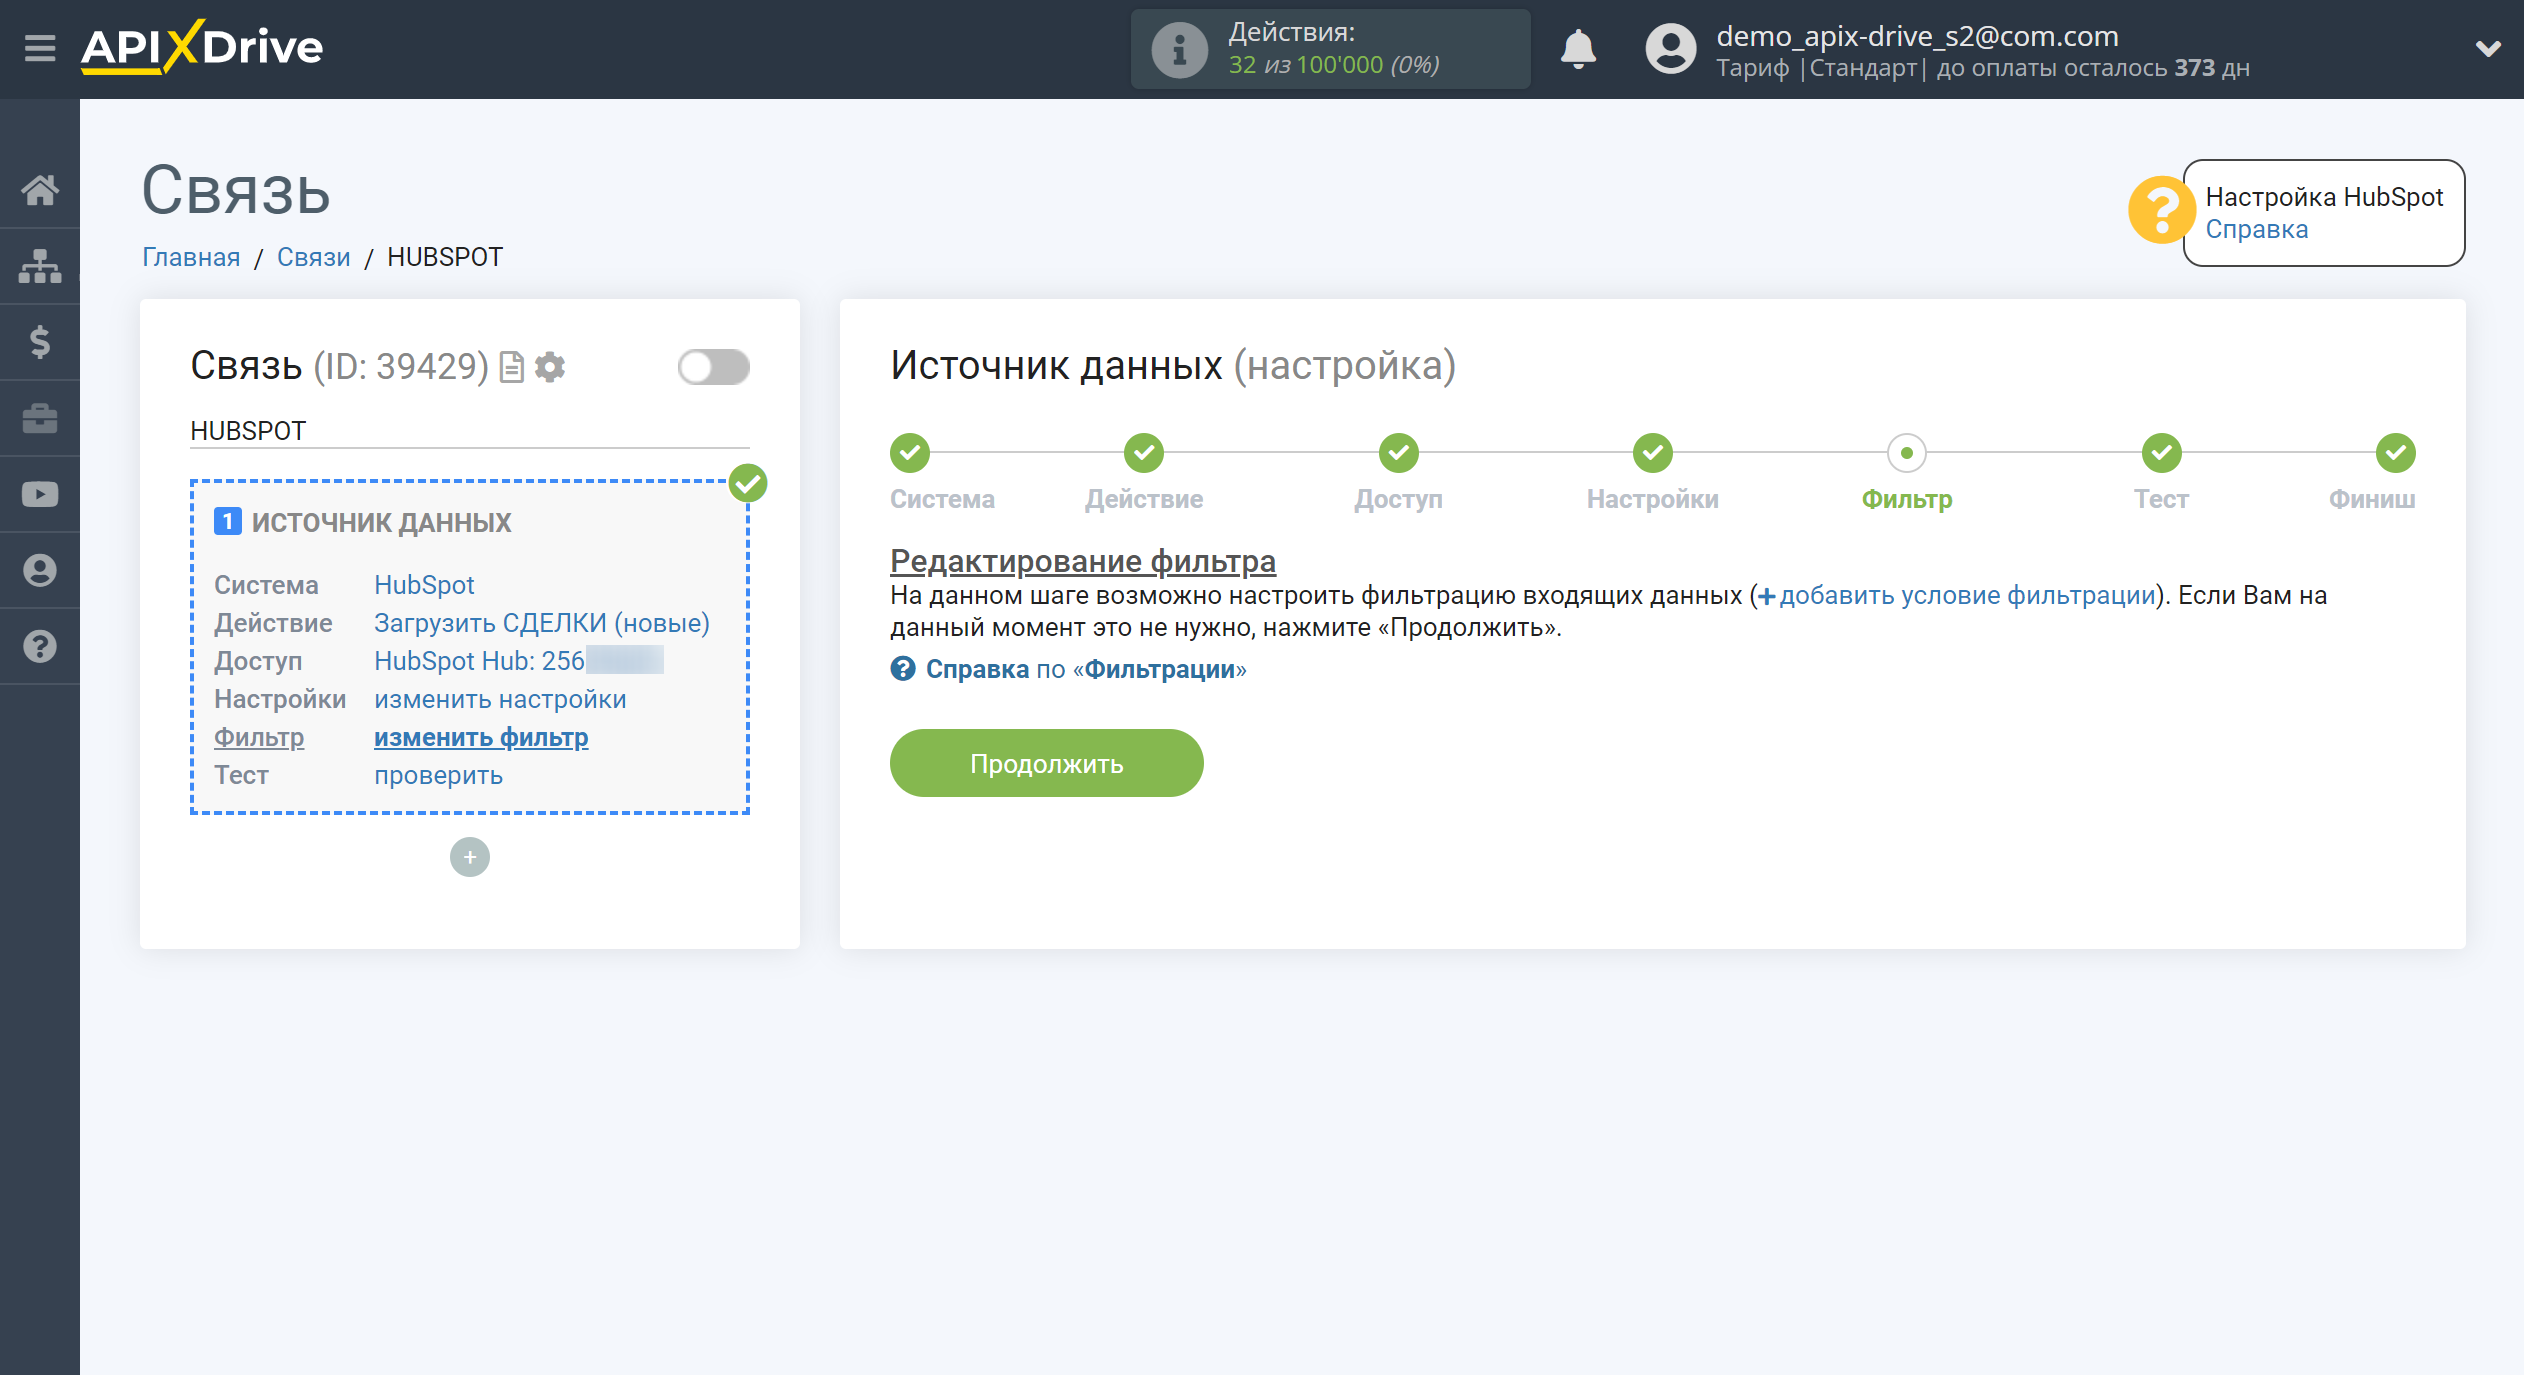Open Справка по Фильтрации link
This screenshot has width=2524, height=1375.
(1085, 669)
